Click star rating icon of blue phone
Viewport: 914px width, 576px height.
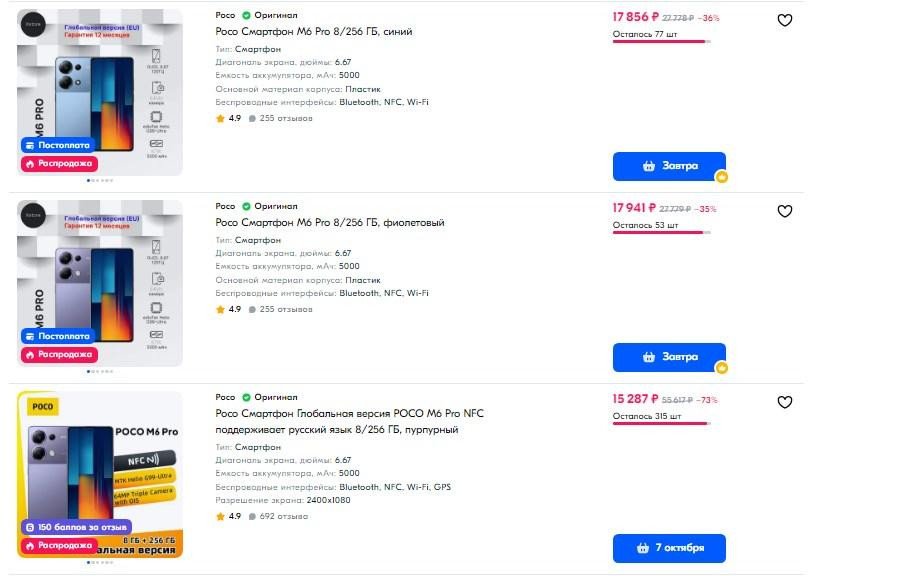221,118
